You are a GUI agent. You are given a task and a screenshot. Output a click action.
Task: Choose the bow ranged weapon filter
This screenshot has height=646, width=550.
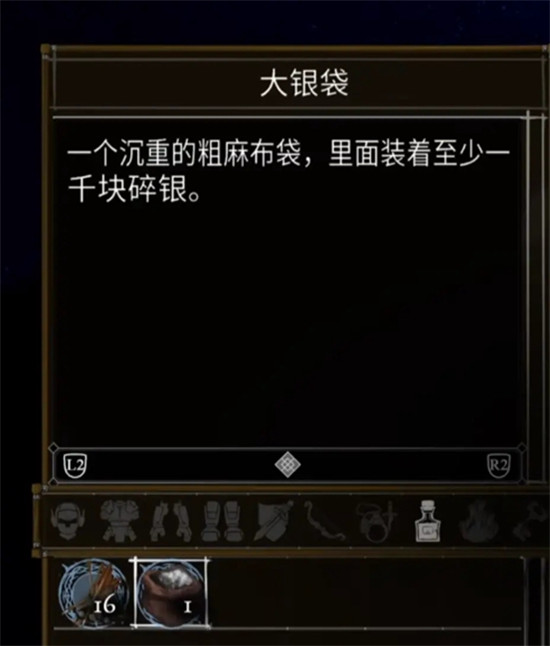[x=325, y=521]
